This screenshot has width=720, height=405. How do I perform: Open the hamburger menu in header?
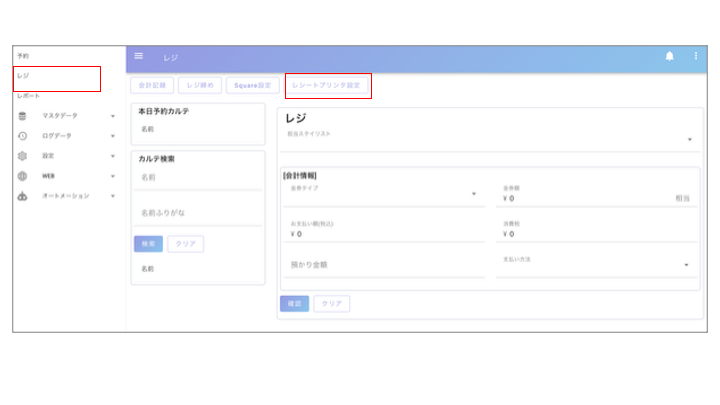(x=139, y=56)
